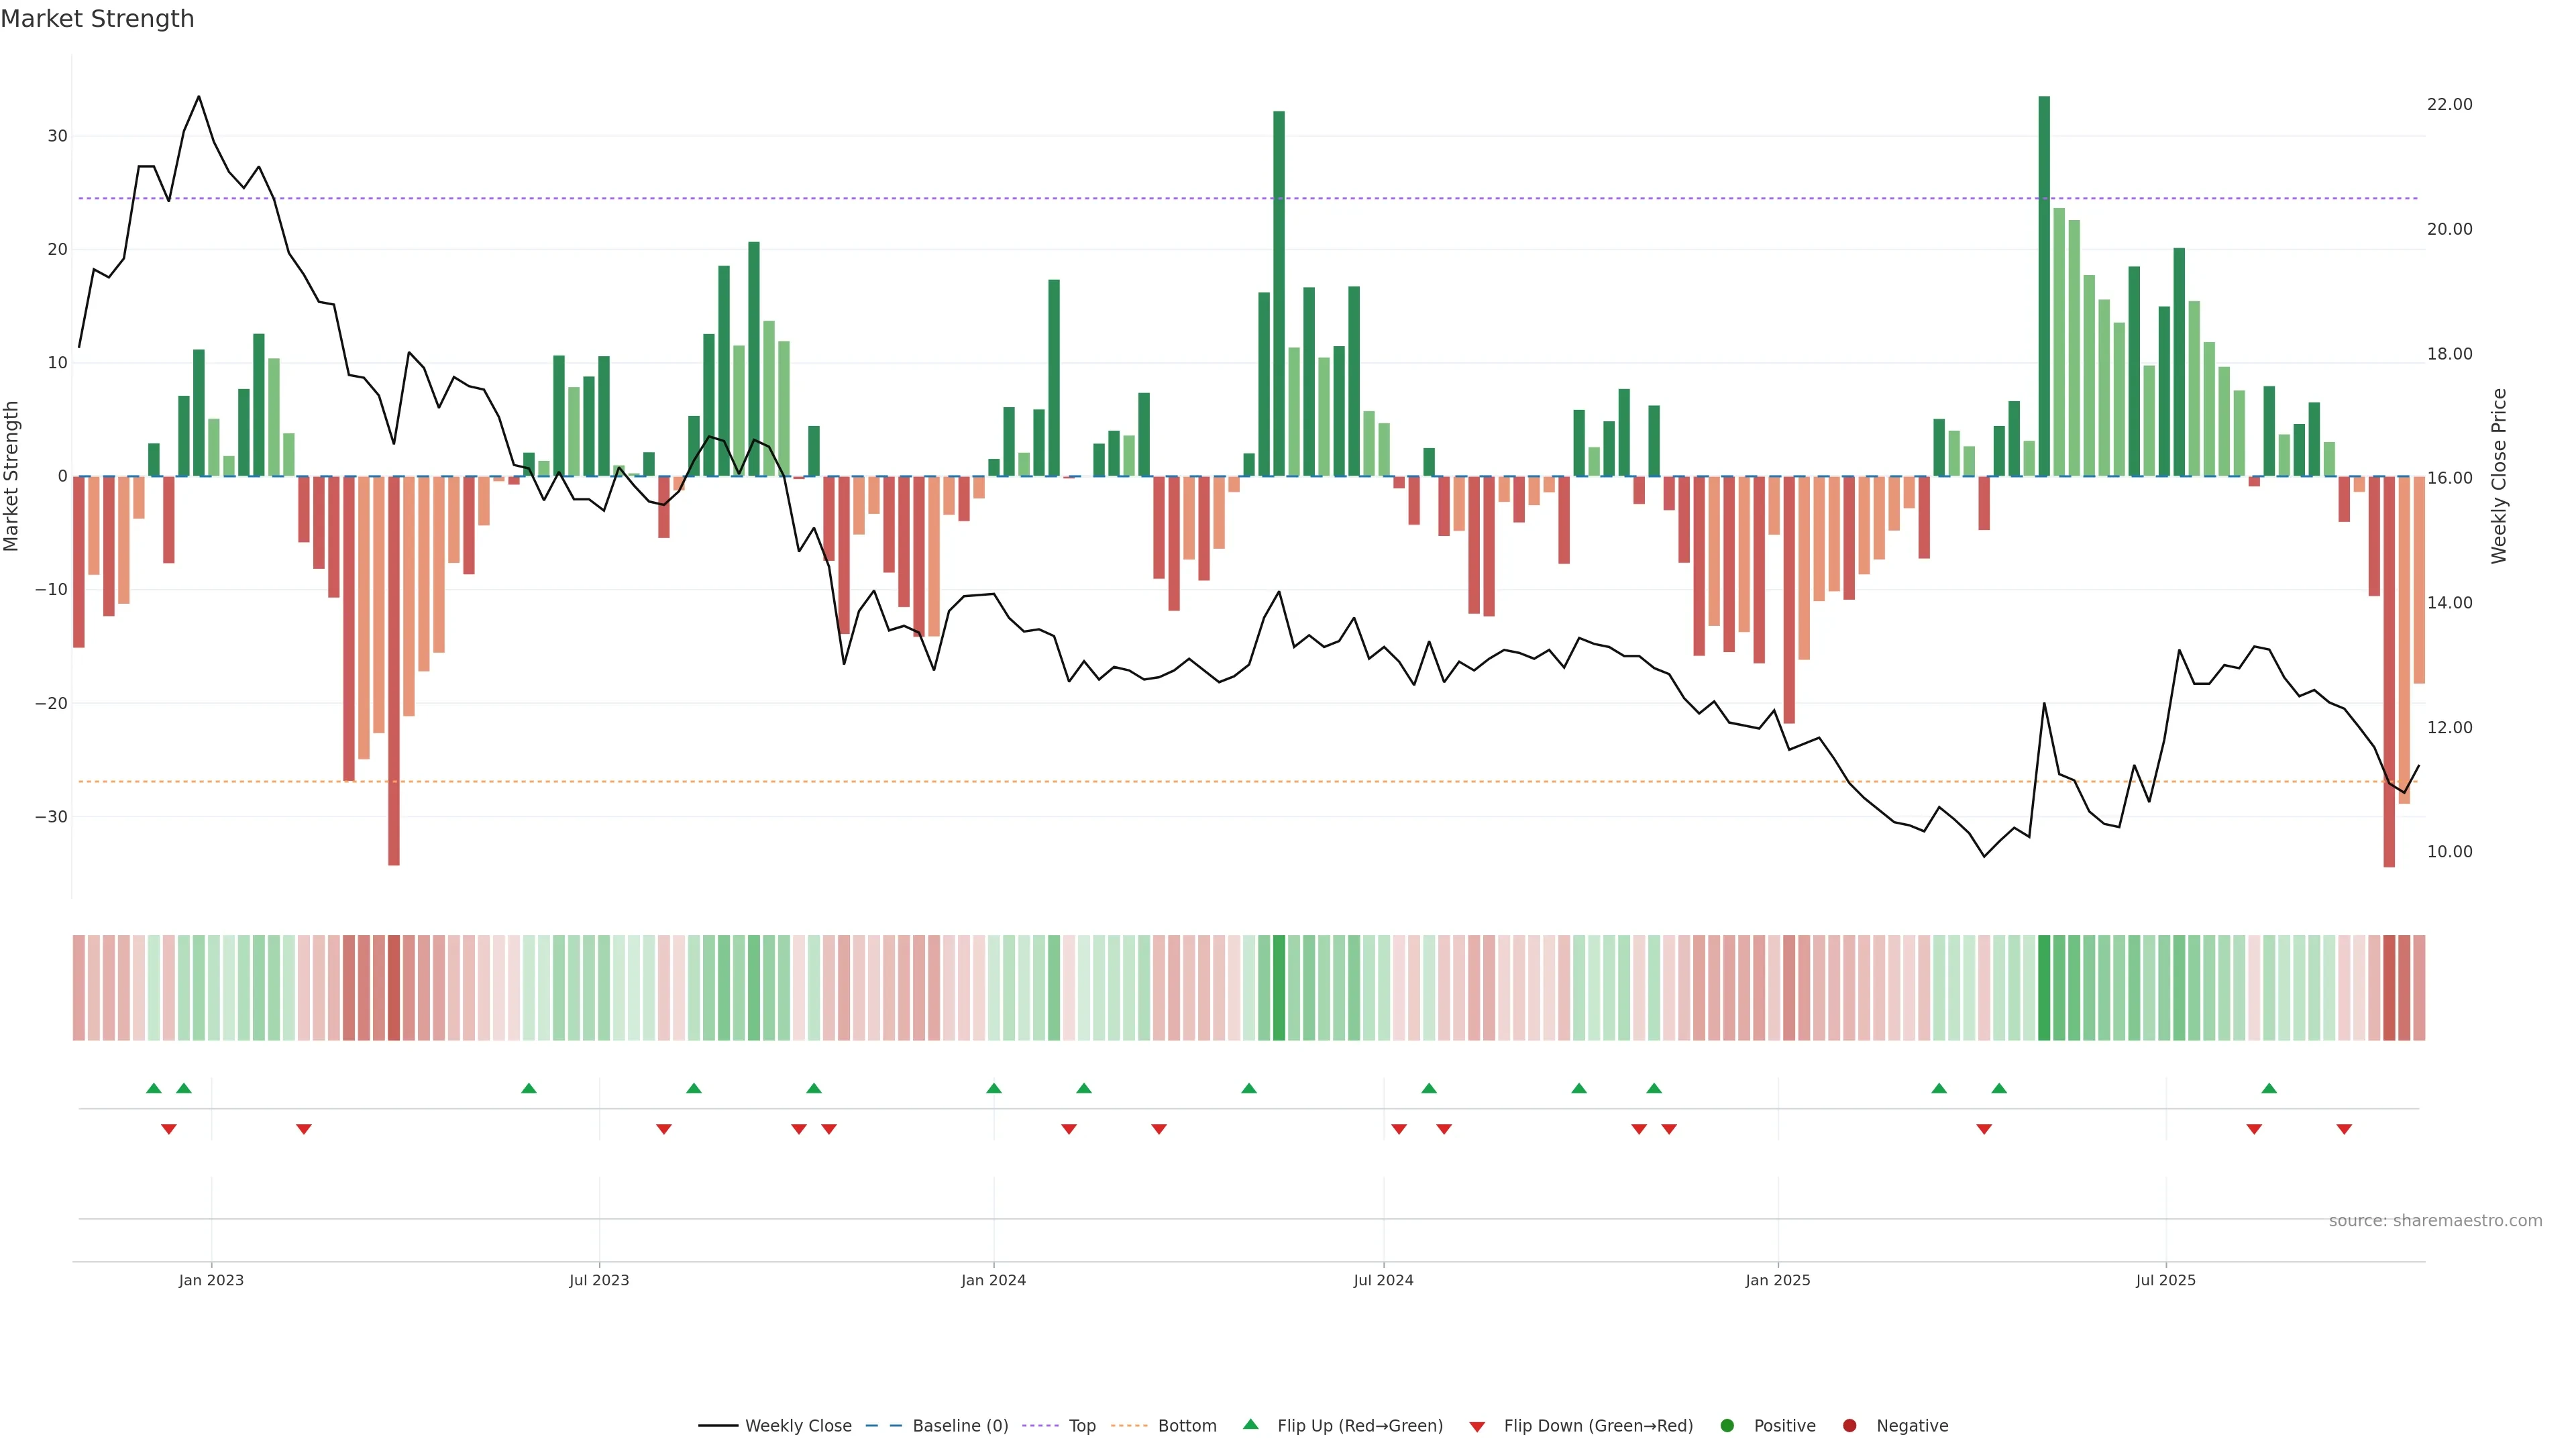Click the tallest green bar near May 2025

coord(2044,285)
